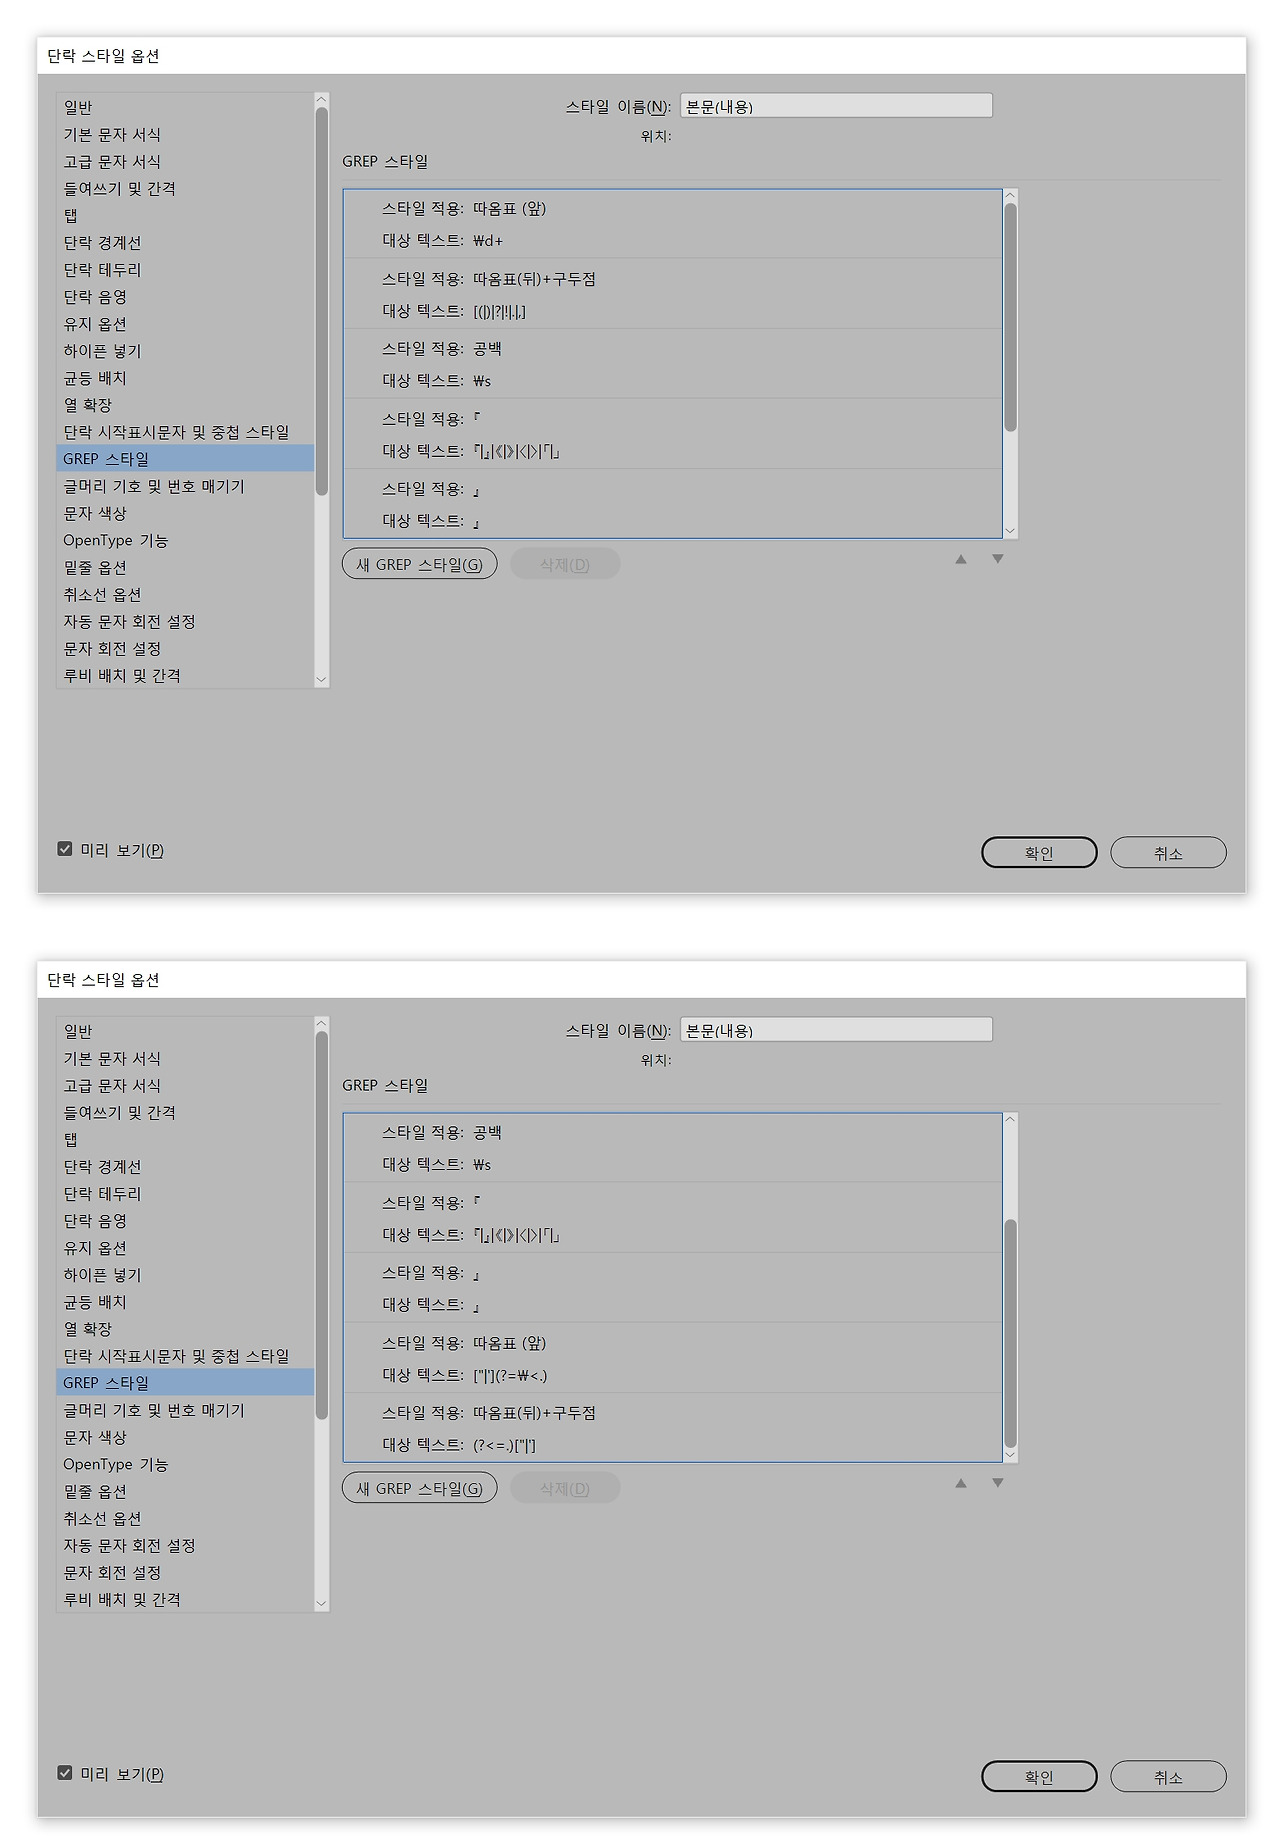Confirm with 확인 in upper dialog

point(1039,853)
